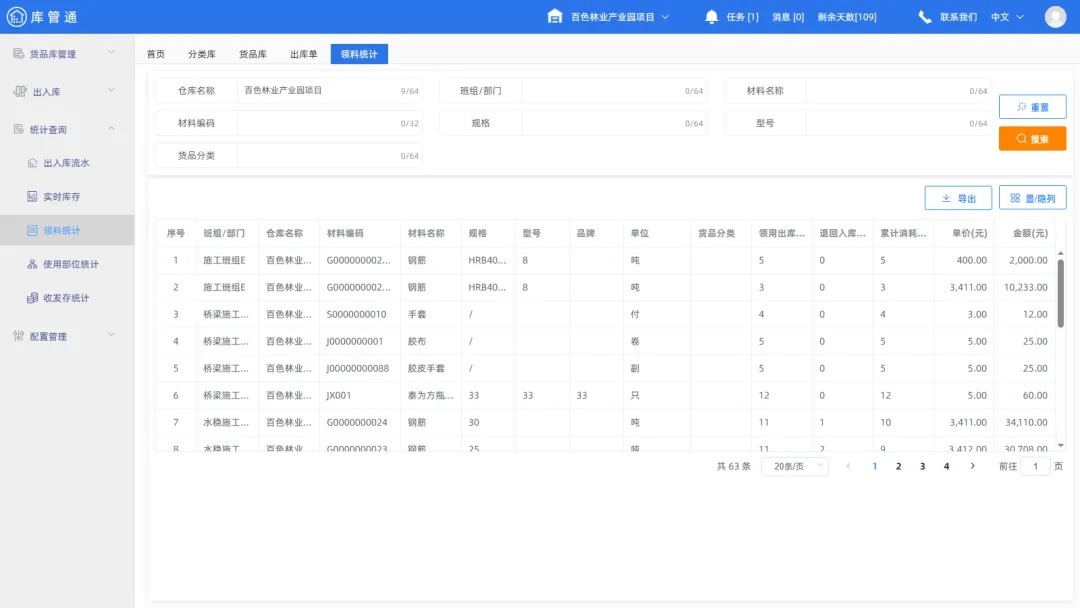Switch to the 分类库 tab
1080x608 pixels.
tap(202, 54)
